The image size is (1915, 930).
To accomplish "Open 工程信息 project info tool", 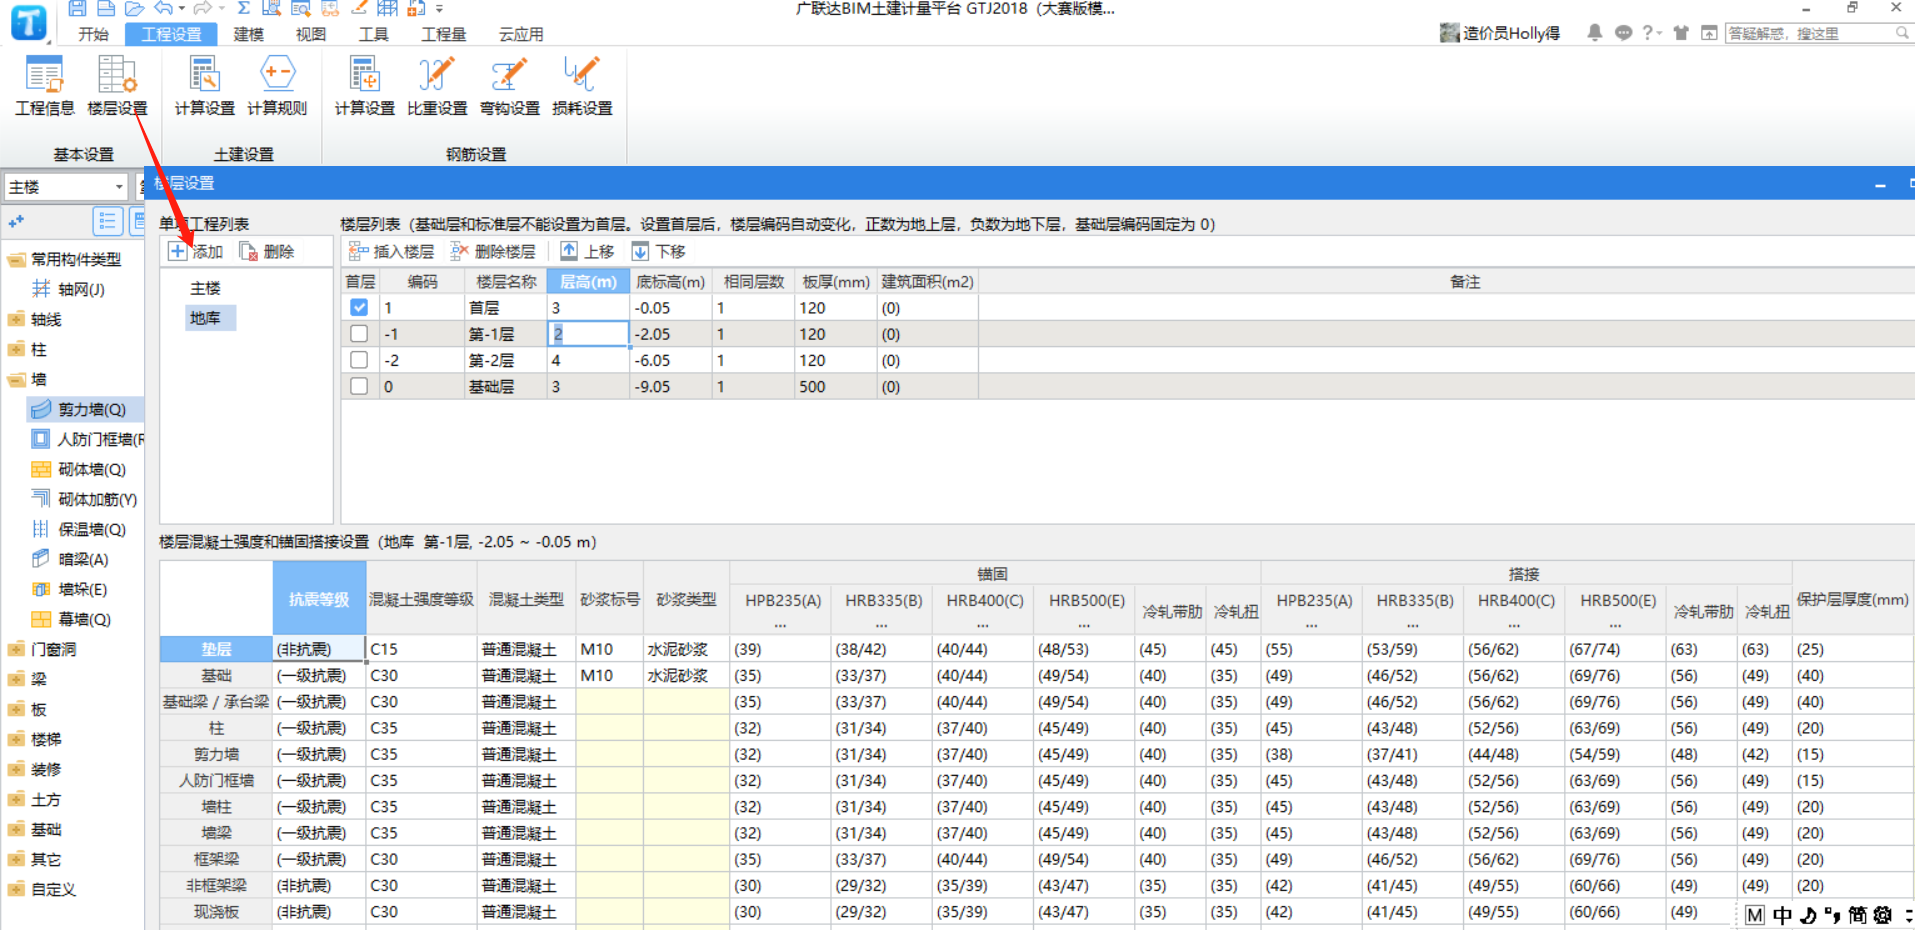I will (x=44, y=86).
